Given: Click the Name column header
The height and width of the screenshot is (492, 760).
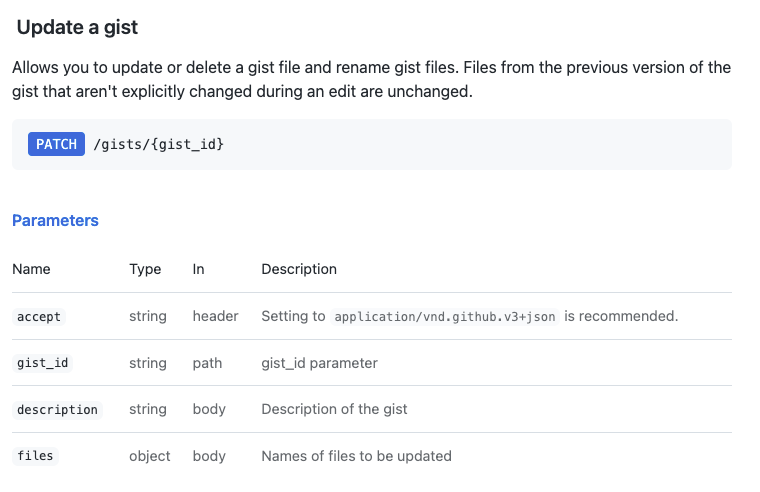Looking at the screenshot, I should 31,269.
